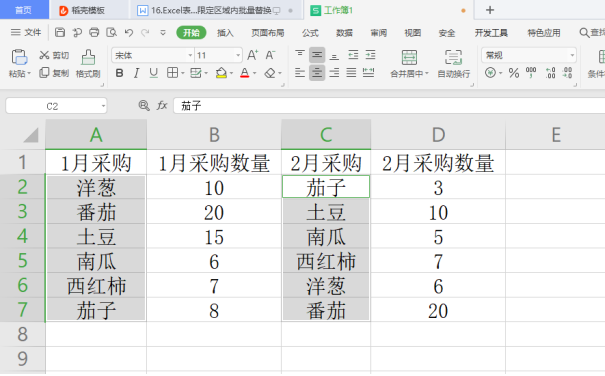Toggle Bold formatting button
The width and height of the screenshot is (605, 376).
(x=120, y=73)
